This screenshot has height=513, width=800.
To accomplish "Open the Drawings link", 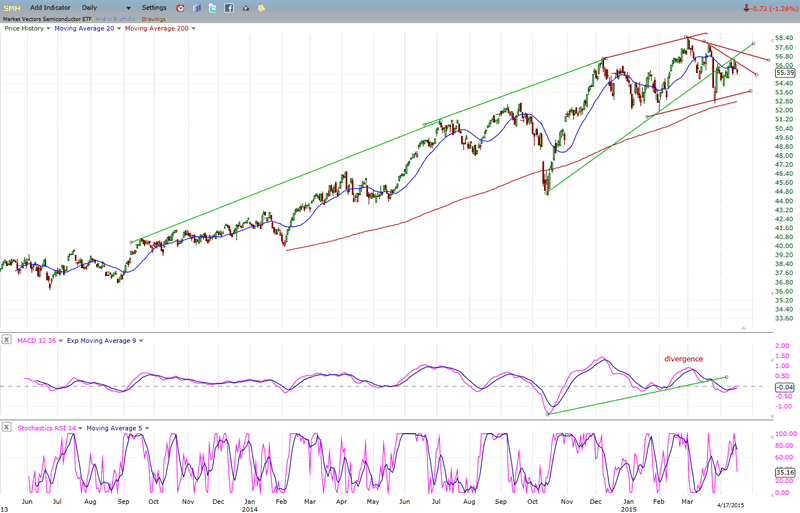I will (154, 19).
